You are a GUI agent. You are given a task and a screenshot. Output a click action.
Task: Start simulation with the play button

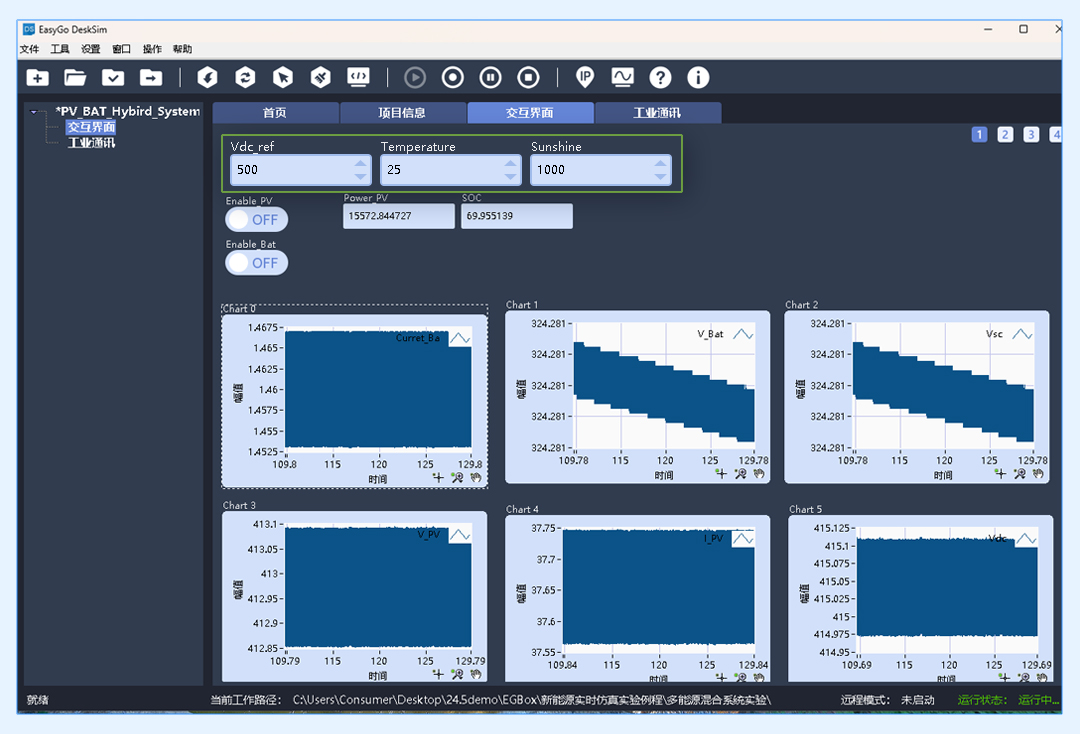click(x=415, y=78)
